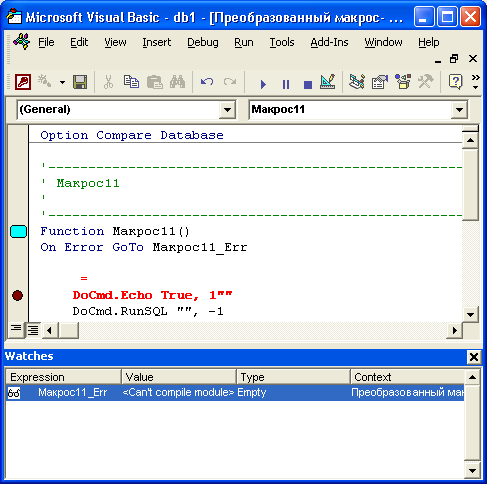
Task: Click the Undo arrow icon
Action: [x=207, y=82]
